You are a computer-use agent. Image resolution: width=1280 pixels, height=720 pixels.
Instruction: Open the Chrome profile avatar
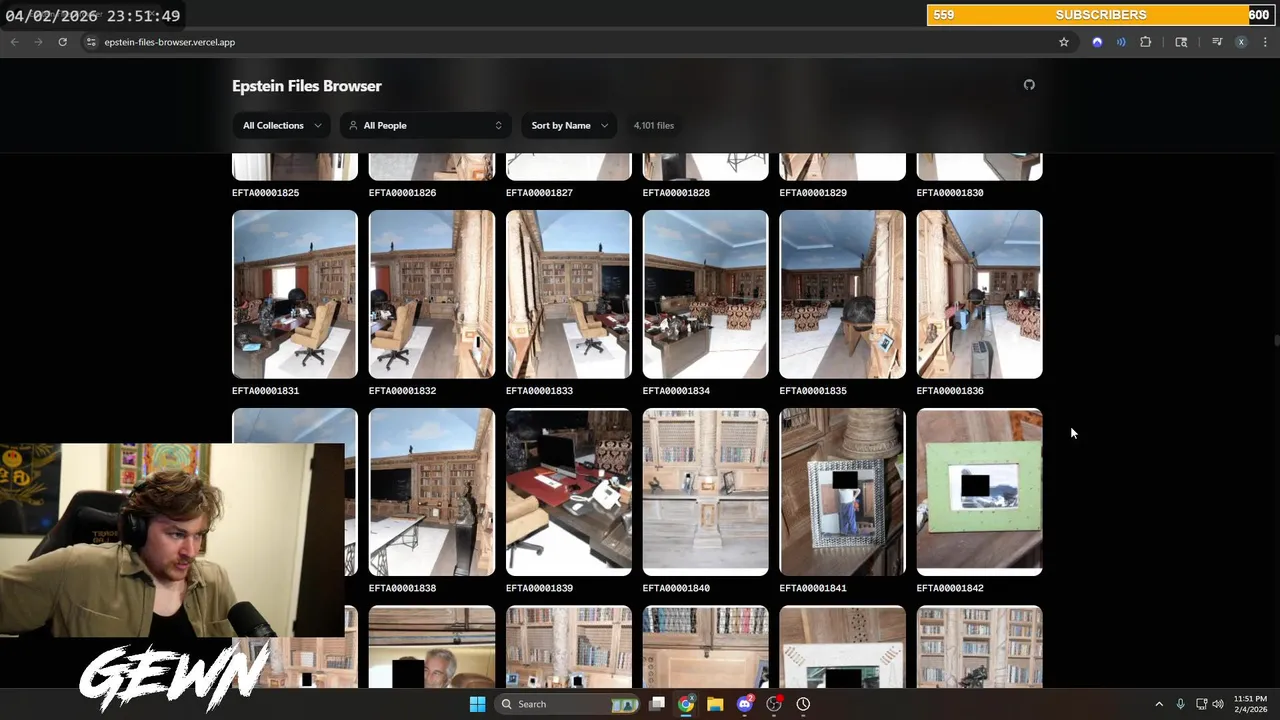[x=1241, y=42]
